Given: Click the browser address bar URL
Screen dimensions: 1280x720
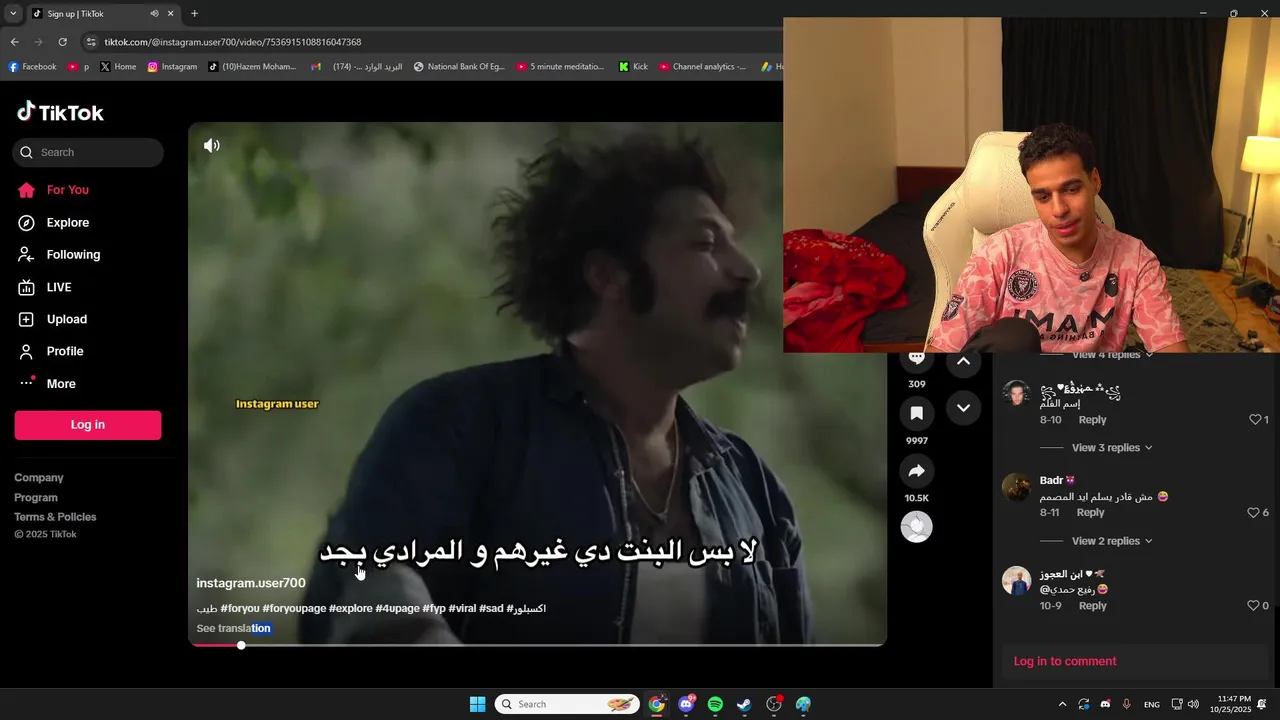Looking at the screenshot, I should (233, 42).
